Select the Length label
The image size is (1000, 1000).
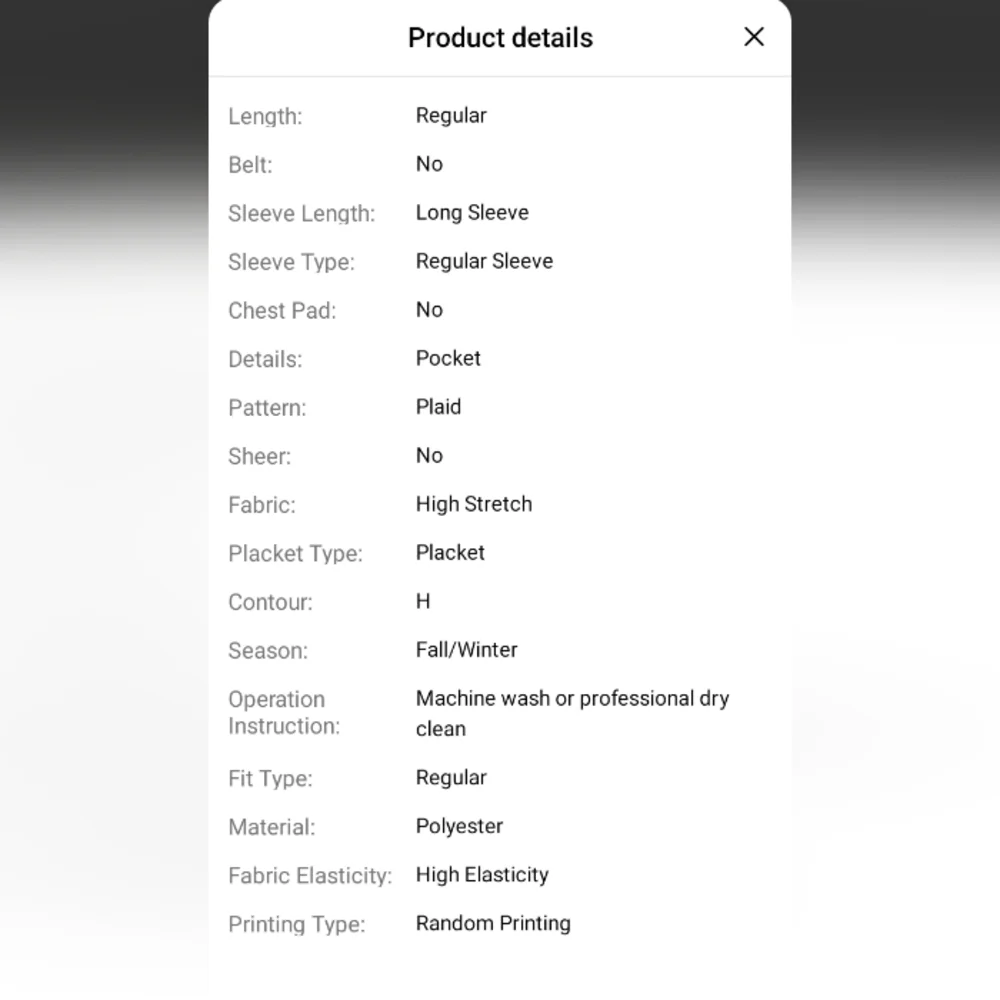coord(265,116)
